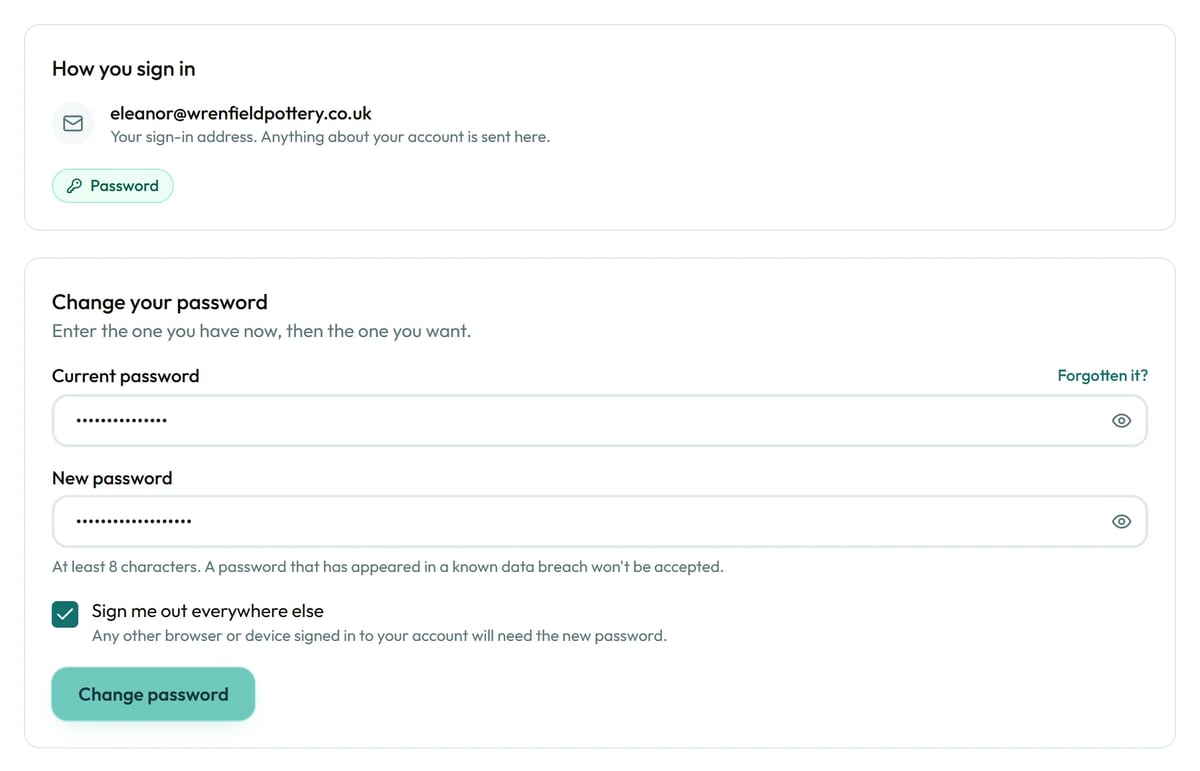
Task: Click the 'Any other browser or device' description
Action: [x=379, y=636]
